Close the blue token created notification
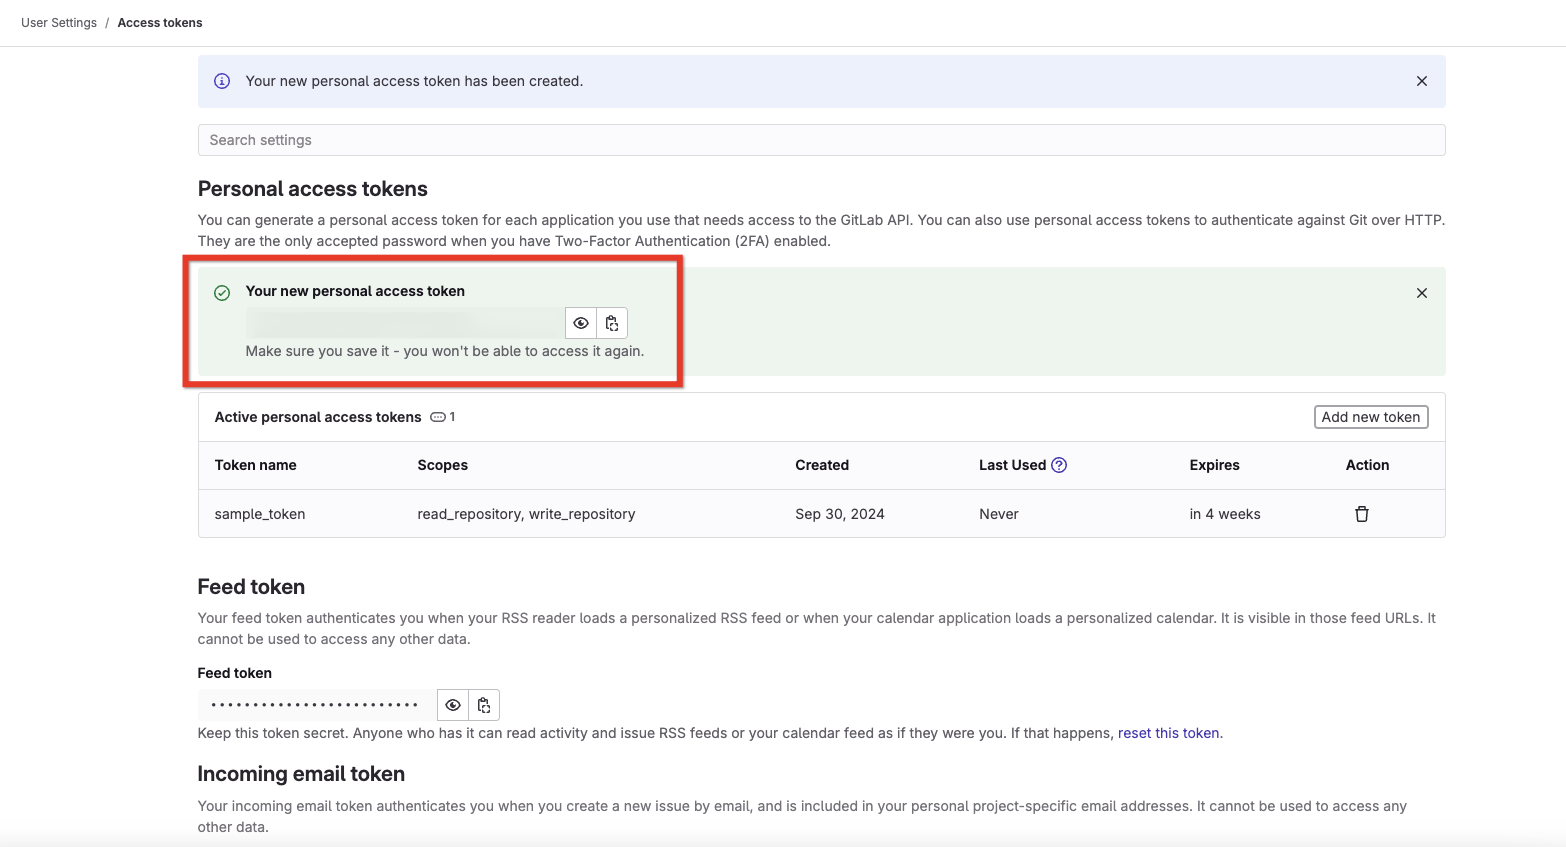This screenshot has height=847, width=1566. click(1421, 81)
